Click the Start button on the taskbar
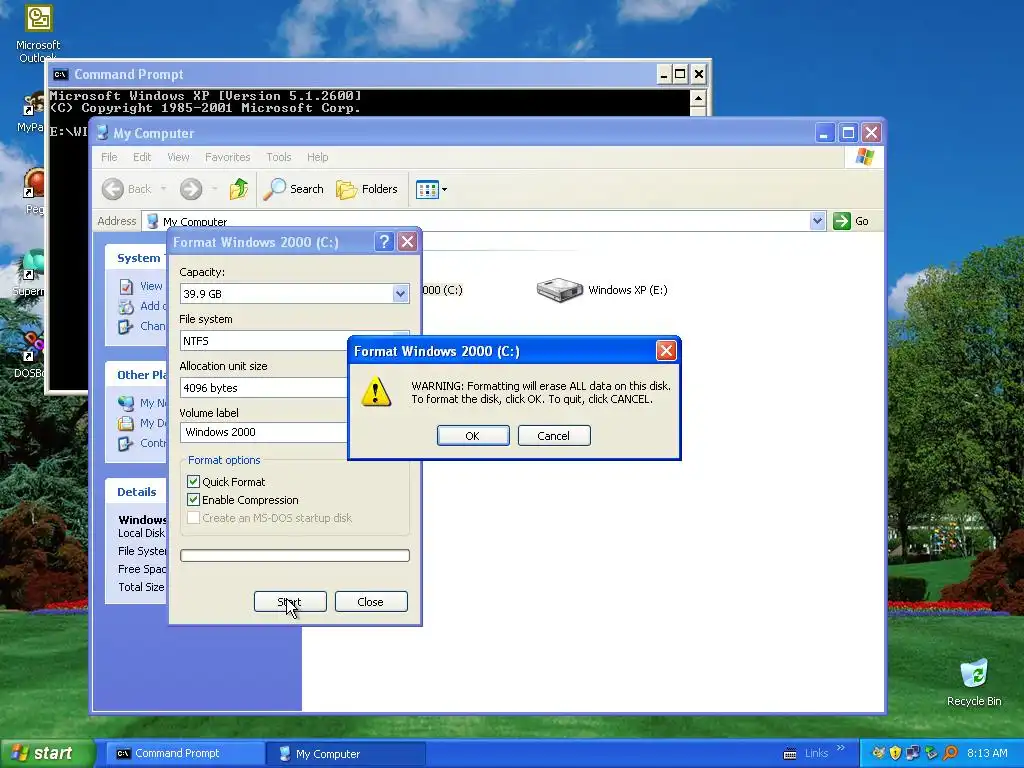Screen dimensions: 1024x768 coord(46,754)
